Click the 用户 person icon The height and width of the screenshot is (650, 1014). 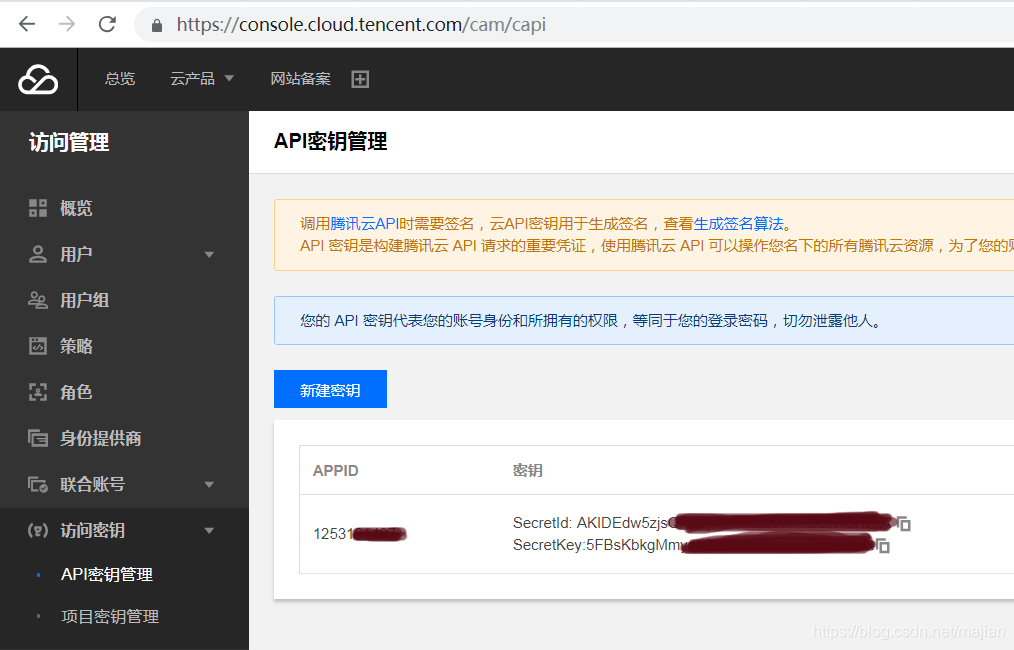click(x=38, y=254)
